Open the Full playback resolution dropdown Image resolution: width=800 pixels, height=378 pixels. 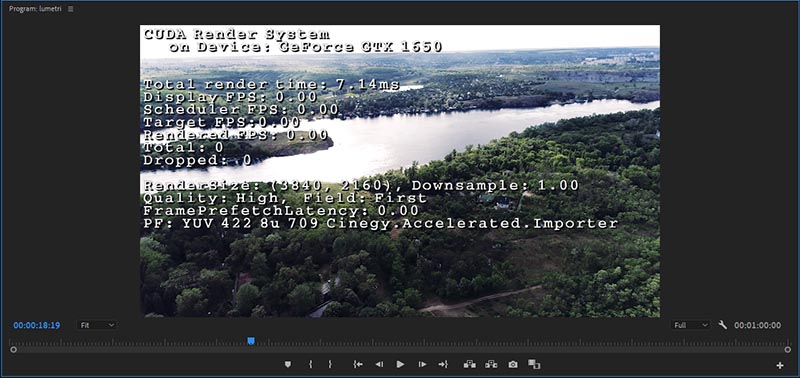690,325
